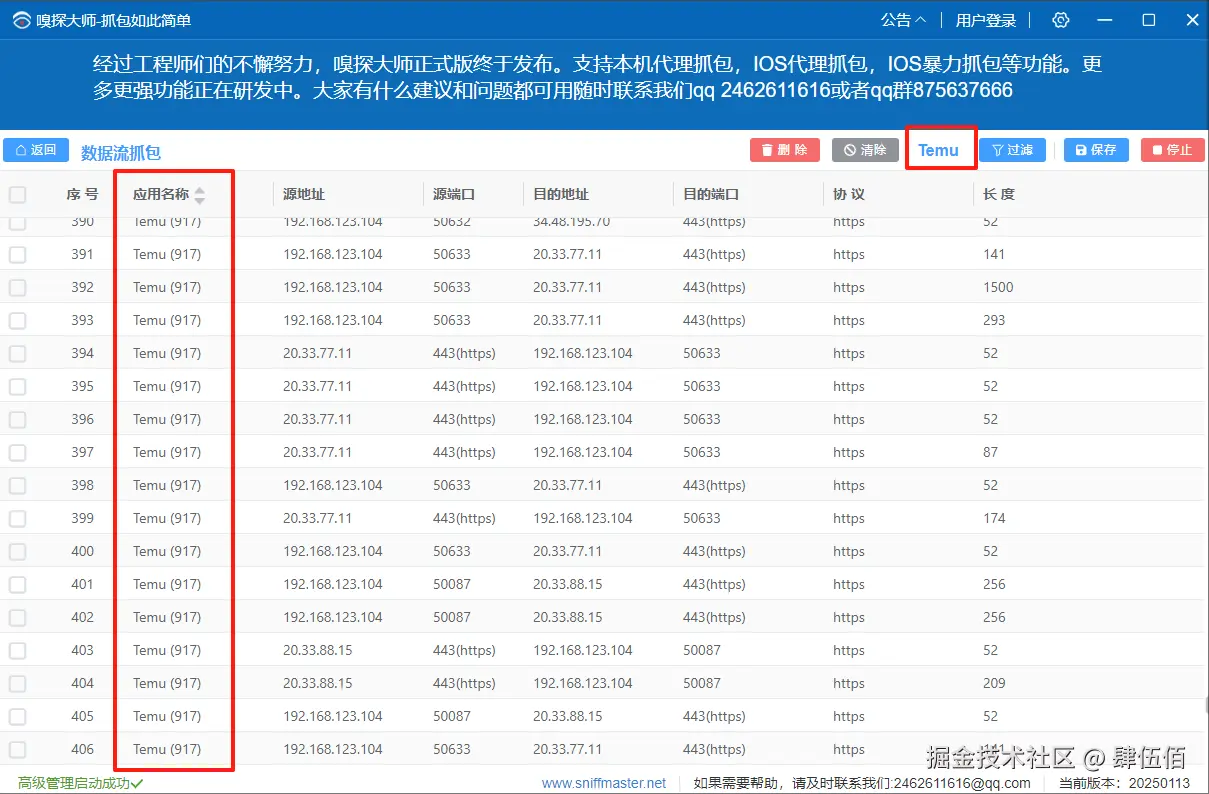Check the checkbox for row 403
This screenshot has height=794, width=1209.
(17, 650)
